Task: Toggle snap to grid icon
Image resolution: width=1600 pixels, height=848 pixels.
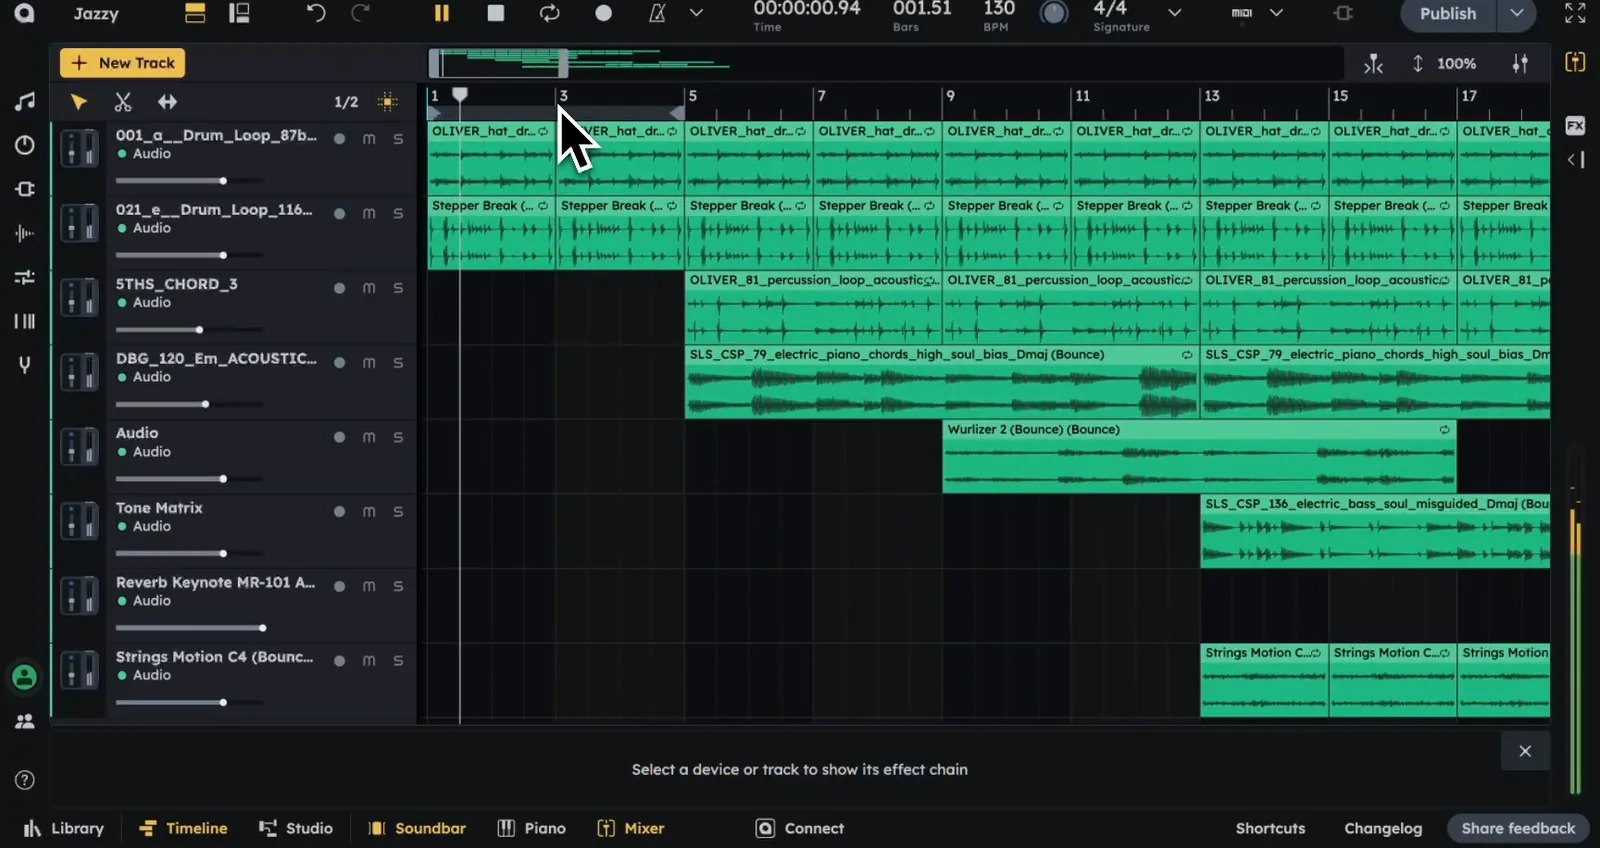Action: pos(388,102)
